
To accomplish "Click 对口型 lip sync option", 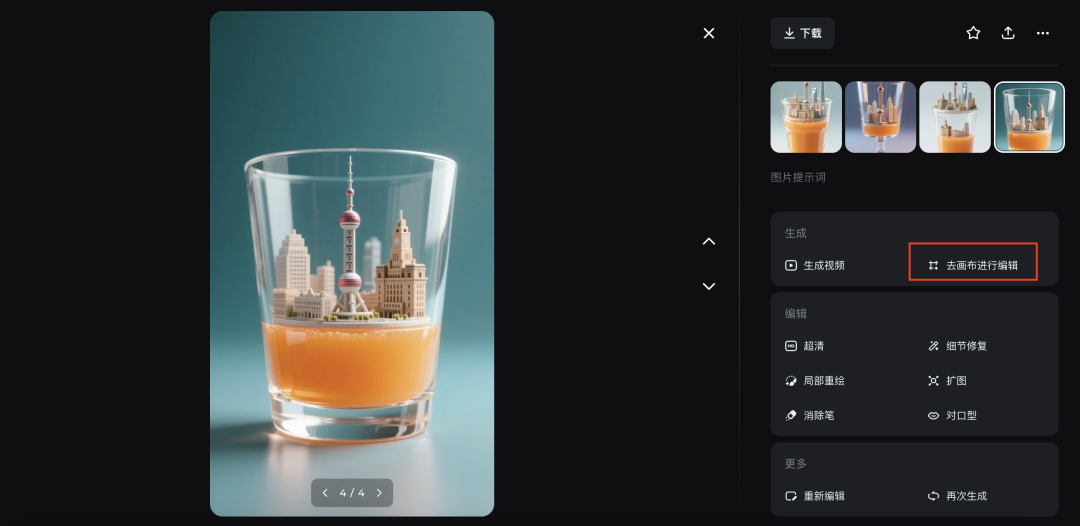I will tap(952, 415).
